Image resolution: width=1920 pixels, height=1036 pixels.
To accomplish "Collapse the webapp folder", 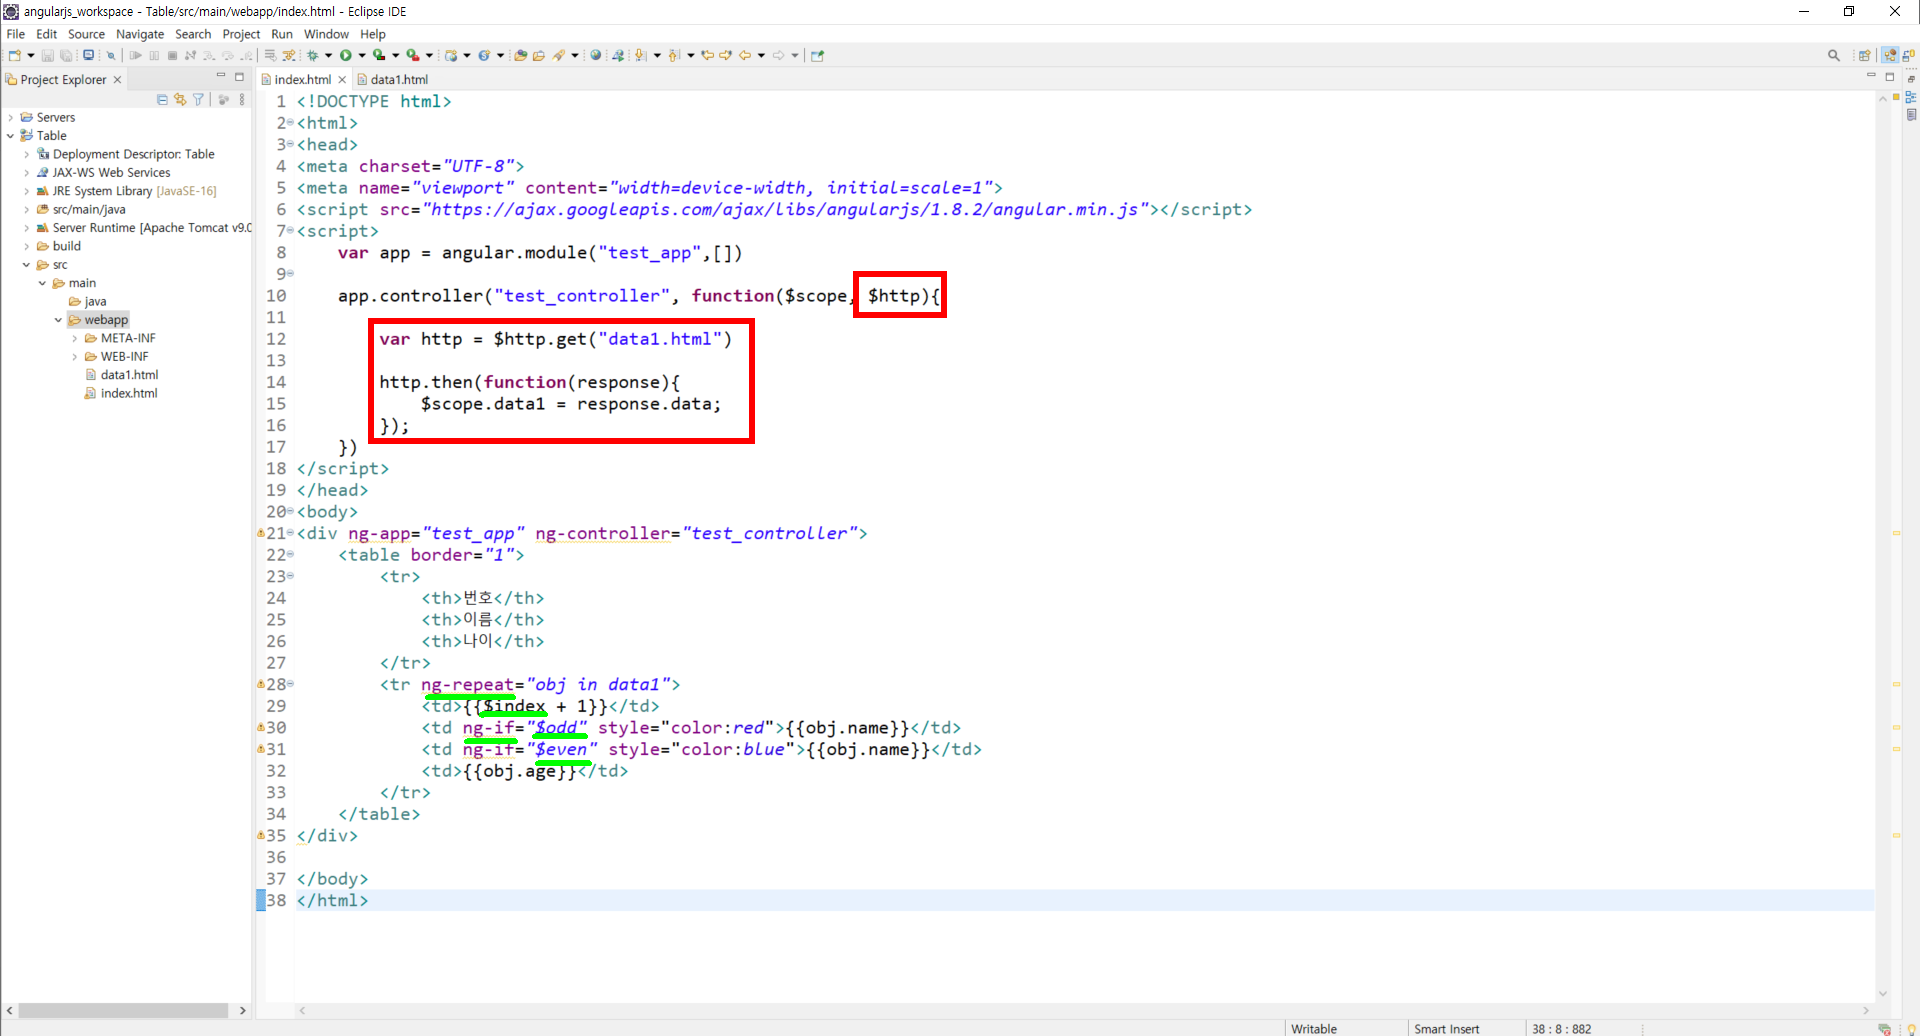I will point(58,320).
